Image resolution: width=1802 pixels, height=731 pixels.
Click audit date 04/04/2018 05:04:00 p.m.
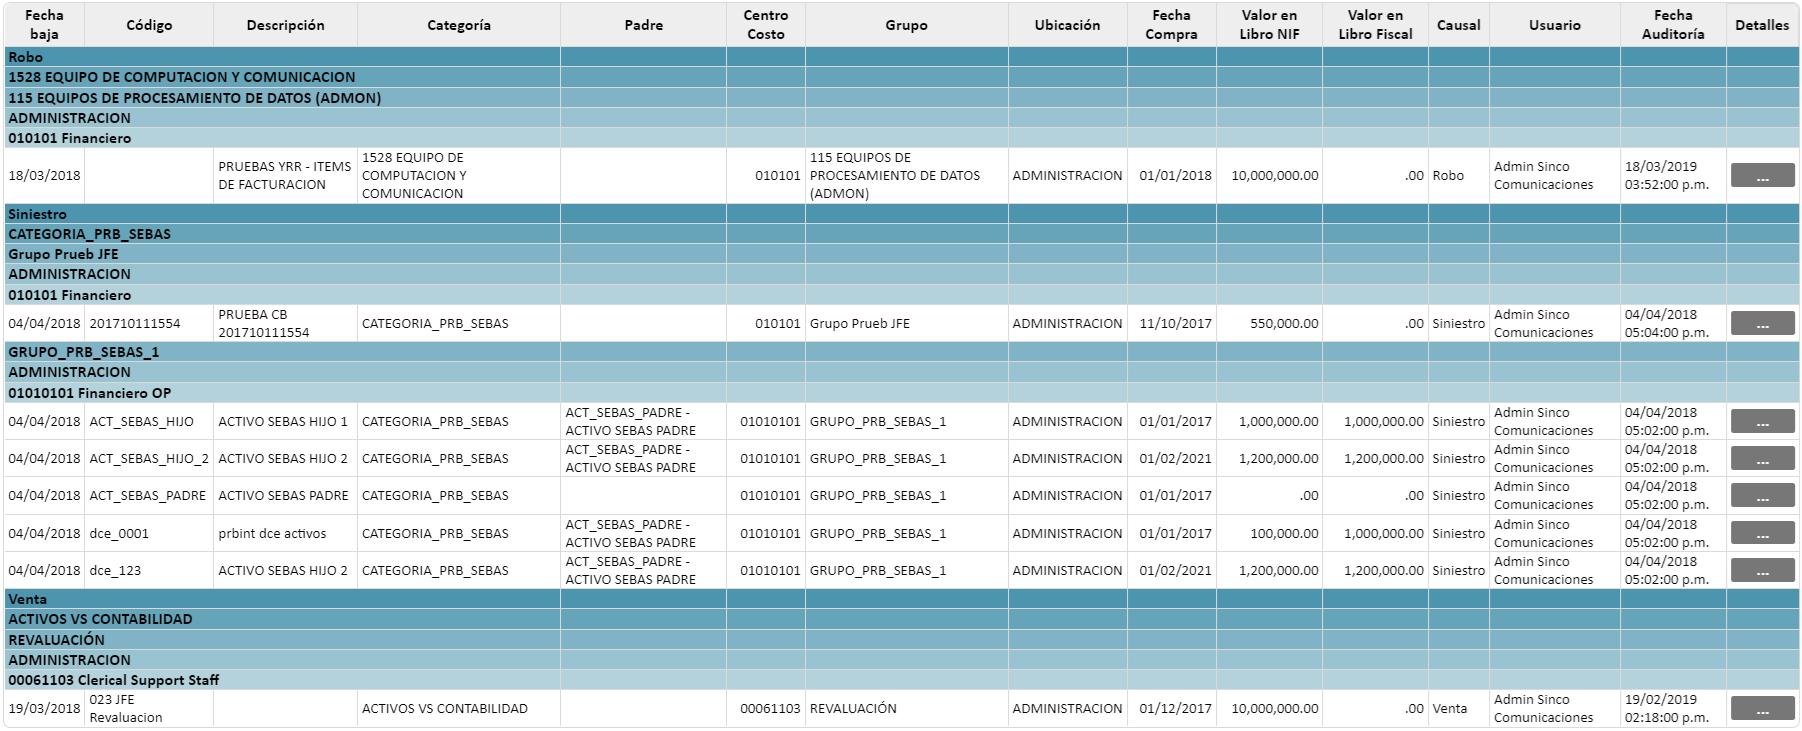[x=1673, y=323]
